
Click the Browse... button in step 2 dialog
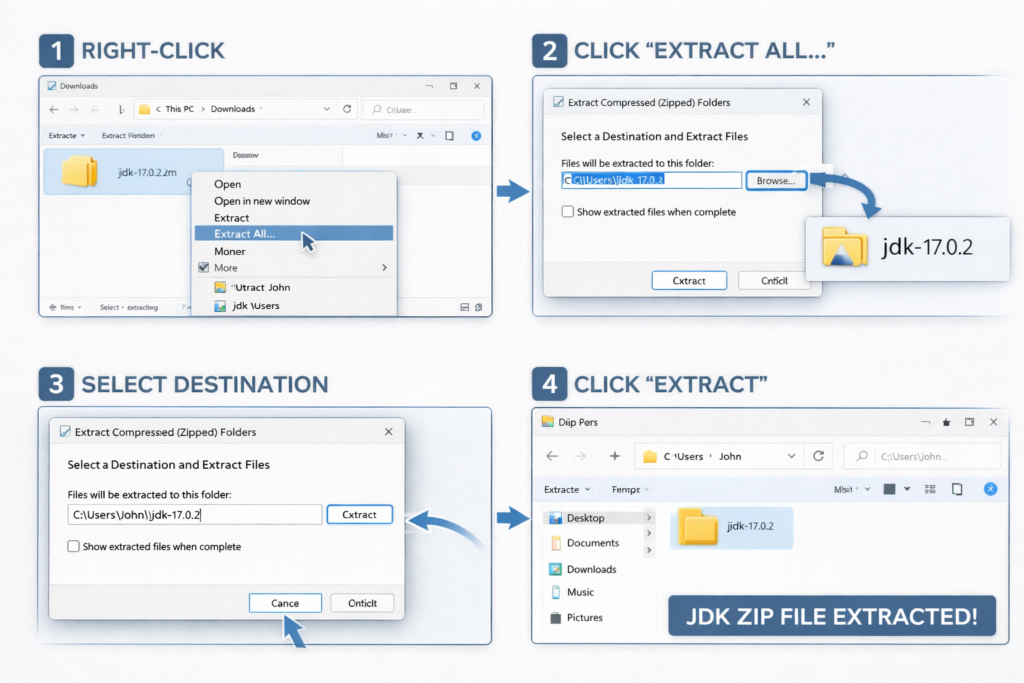click(775, 181)
